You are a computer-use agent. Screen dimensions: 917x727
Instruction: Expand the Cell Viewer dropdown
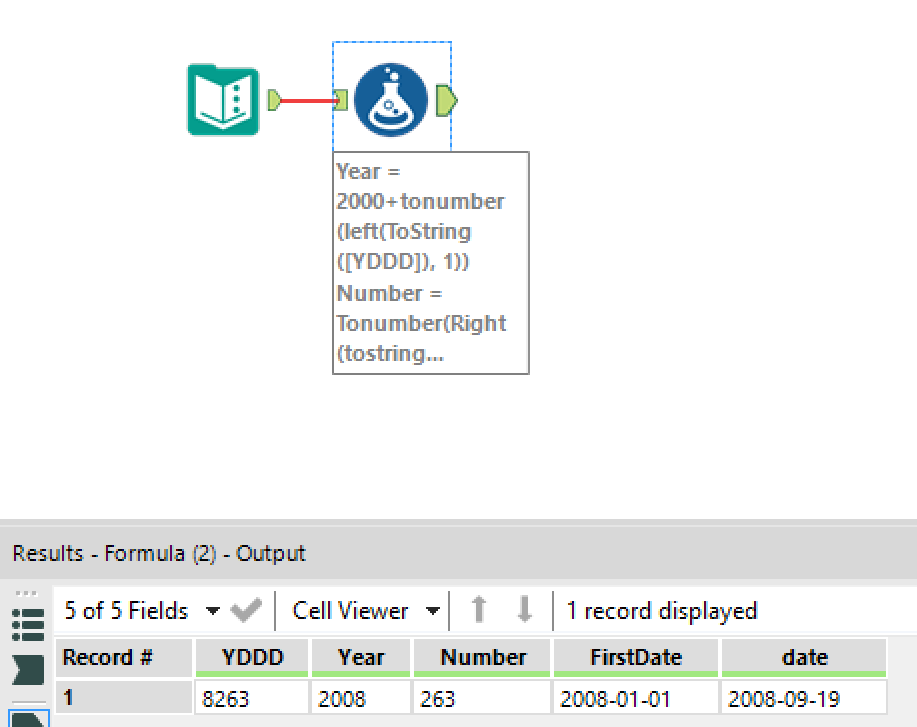pyautogui.click(x=366, y=611)
